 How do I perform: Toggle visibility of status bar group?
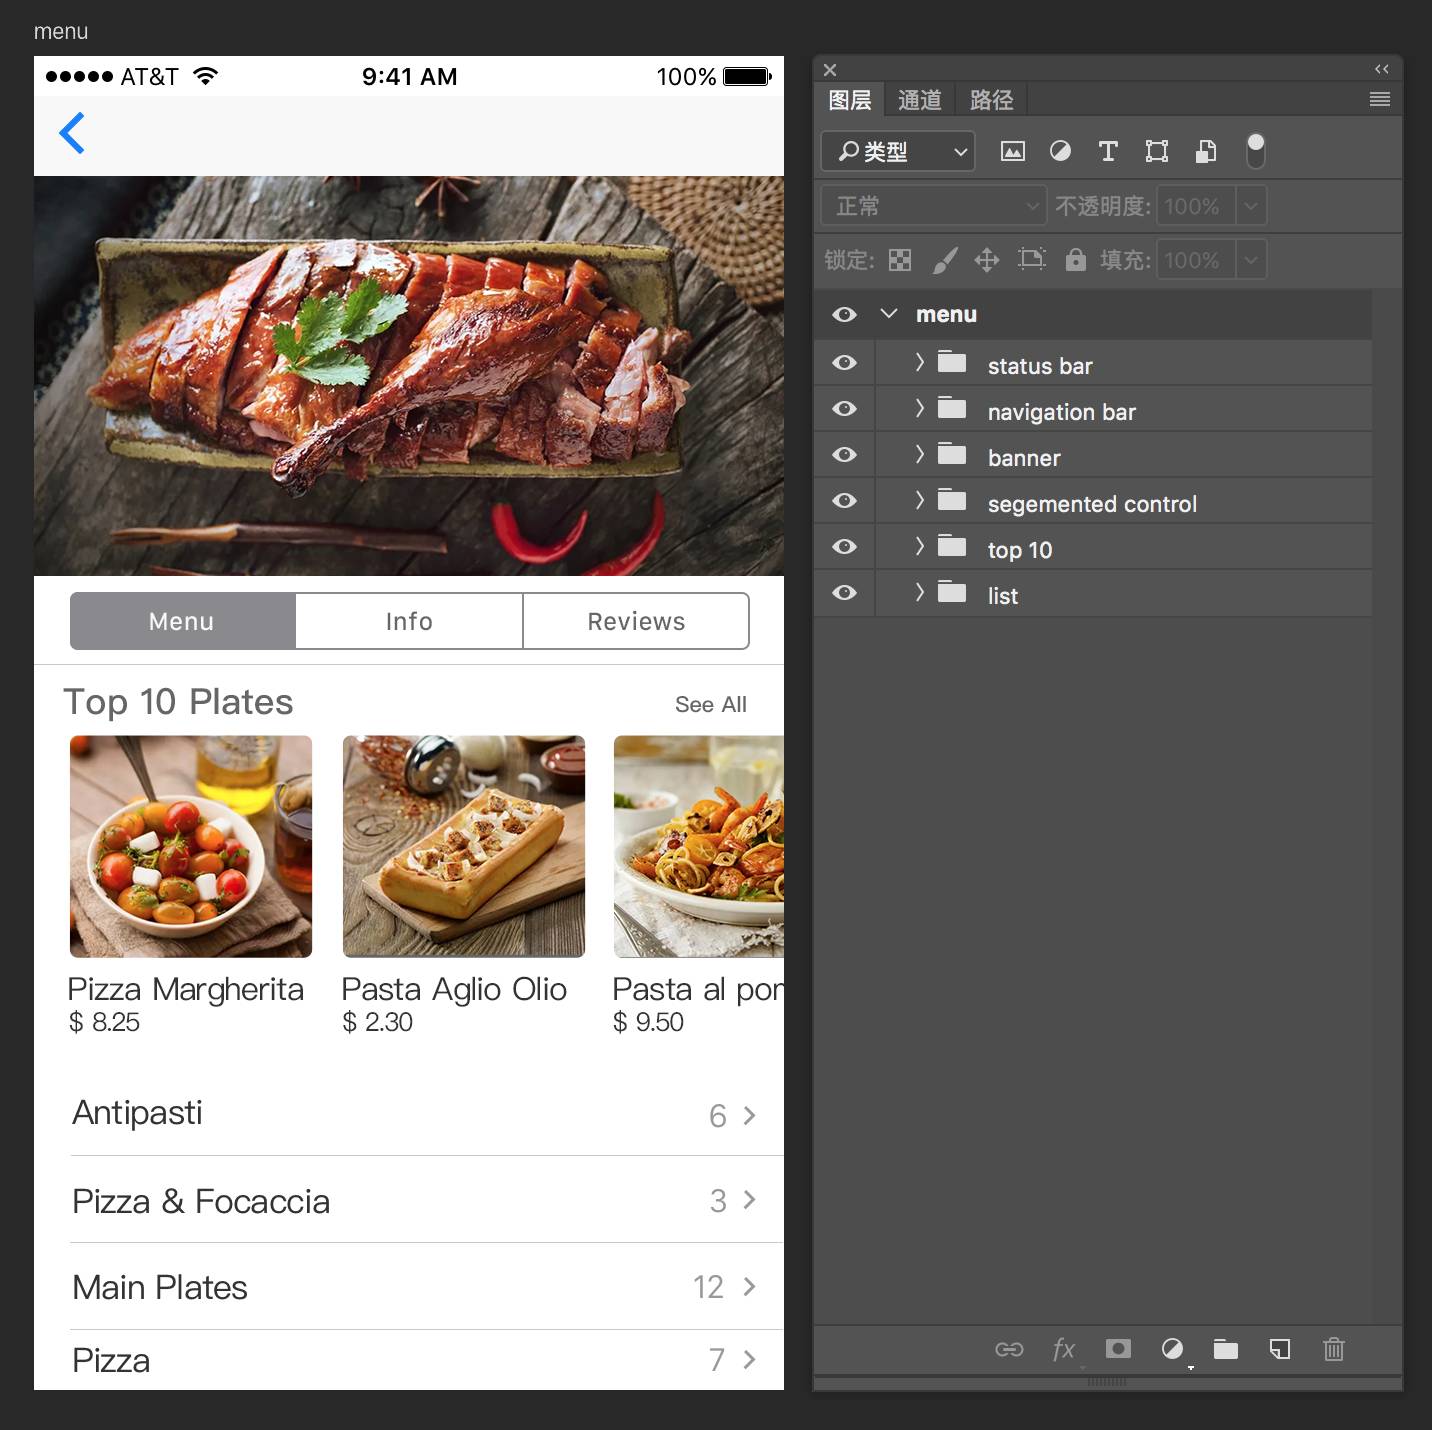pyautogui.click(x=844, y=363)
